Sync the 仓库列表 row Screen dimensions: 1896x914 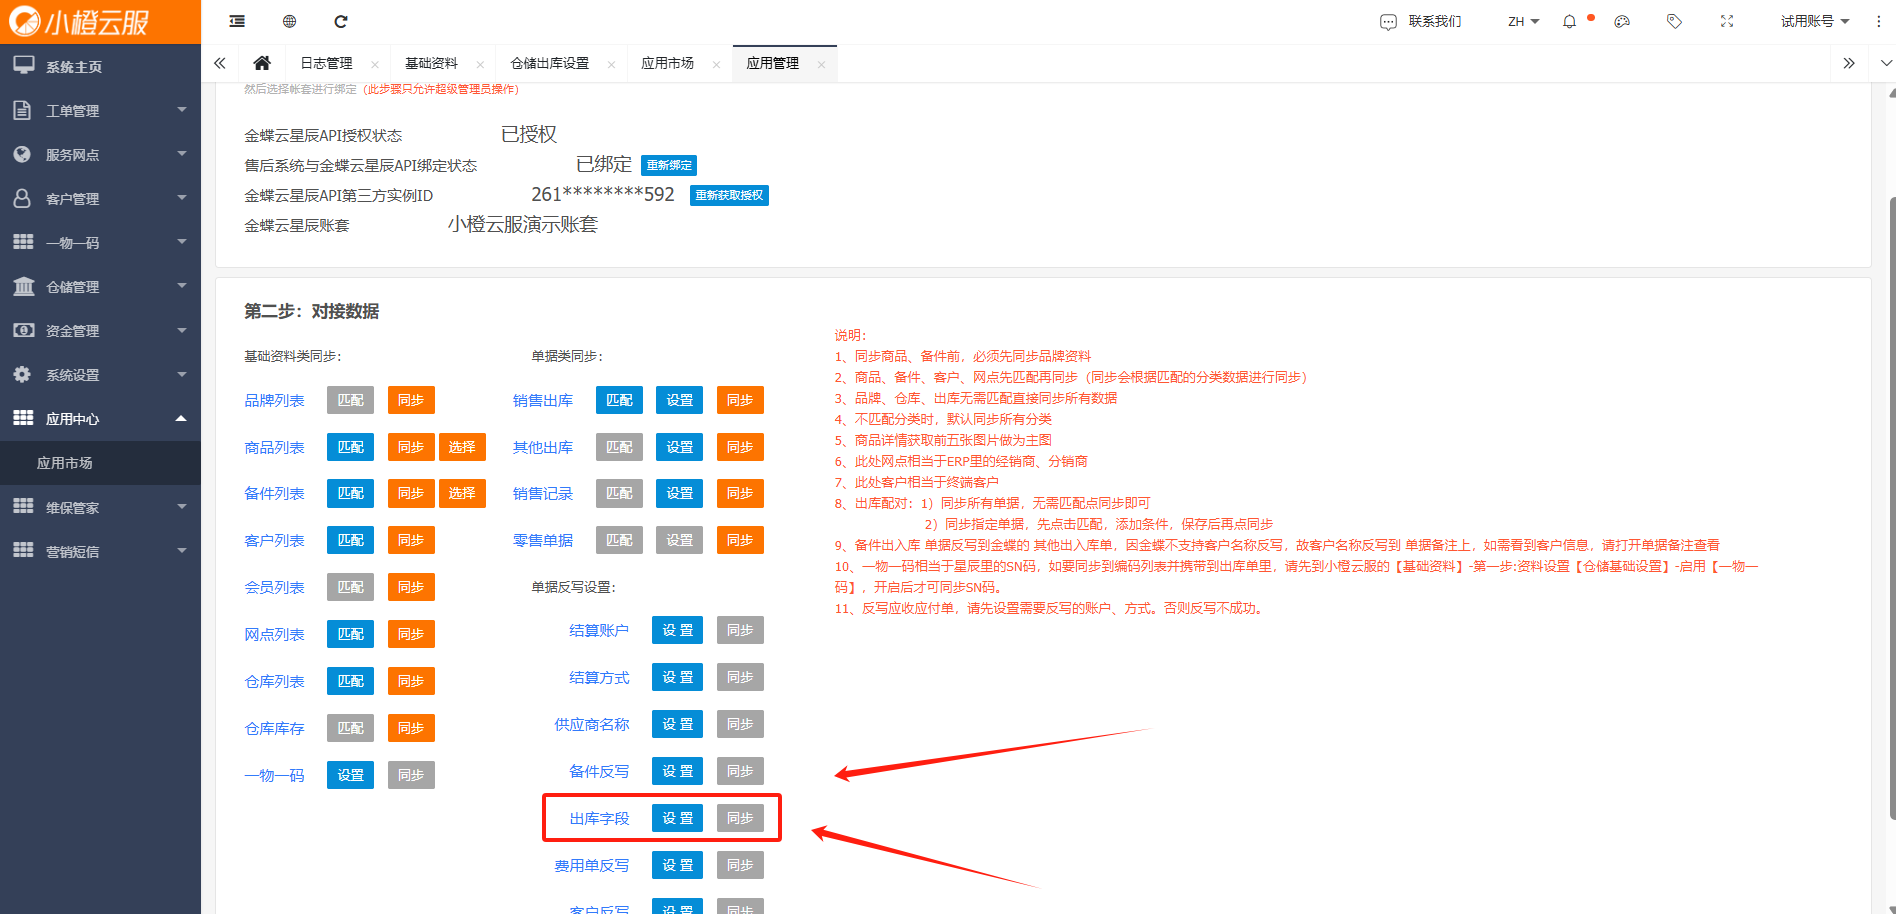(x=411, y=681)
